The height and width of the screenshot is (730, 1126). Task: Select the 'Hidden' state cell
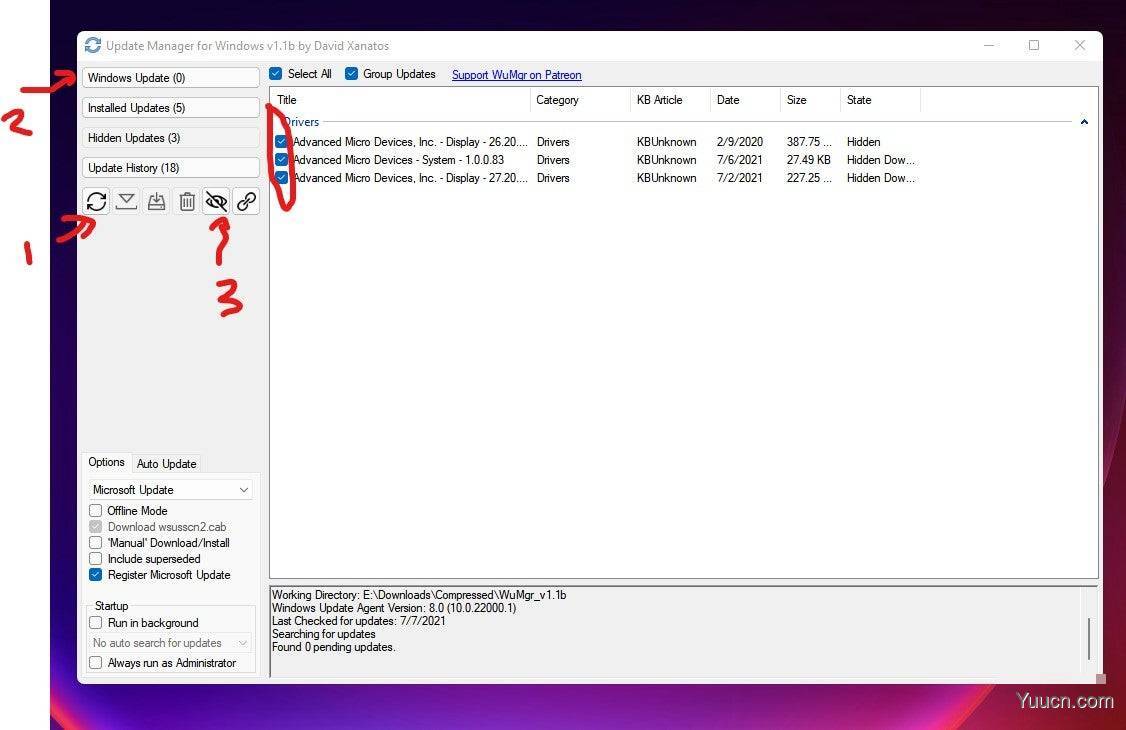click(863, 142)
